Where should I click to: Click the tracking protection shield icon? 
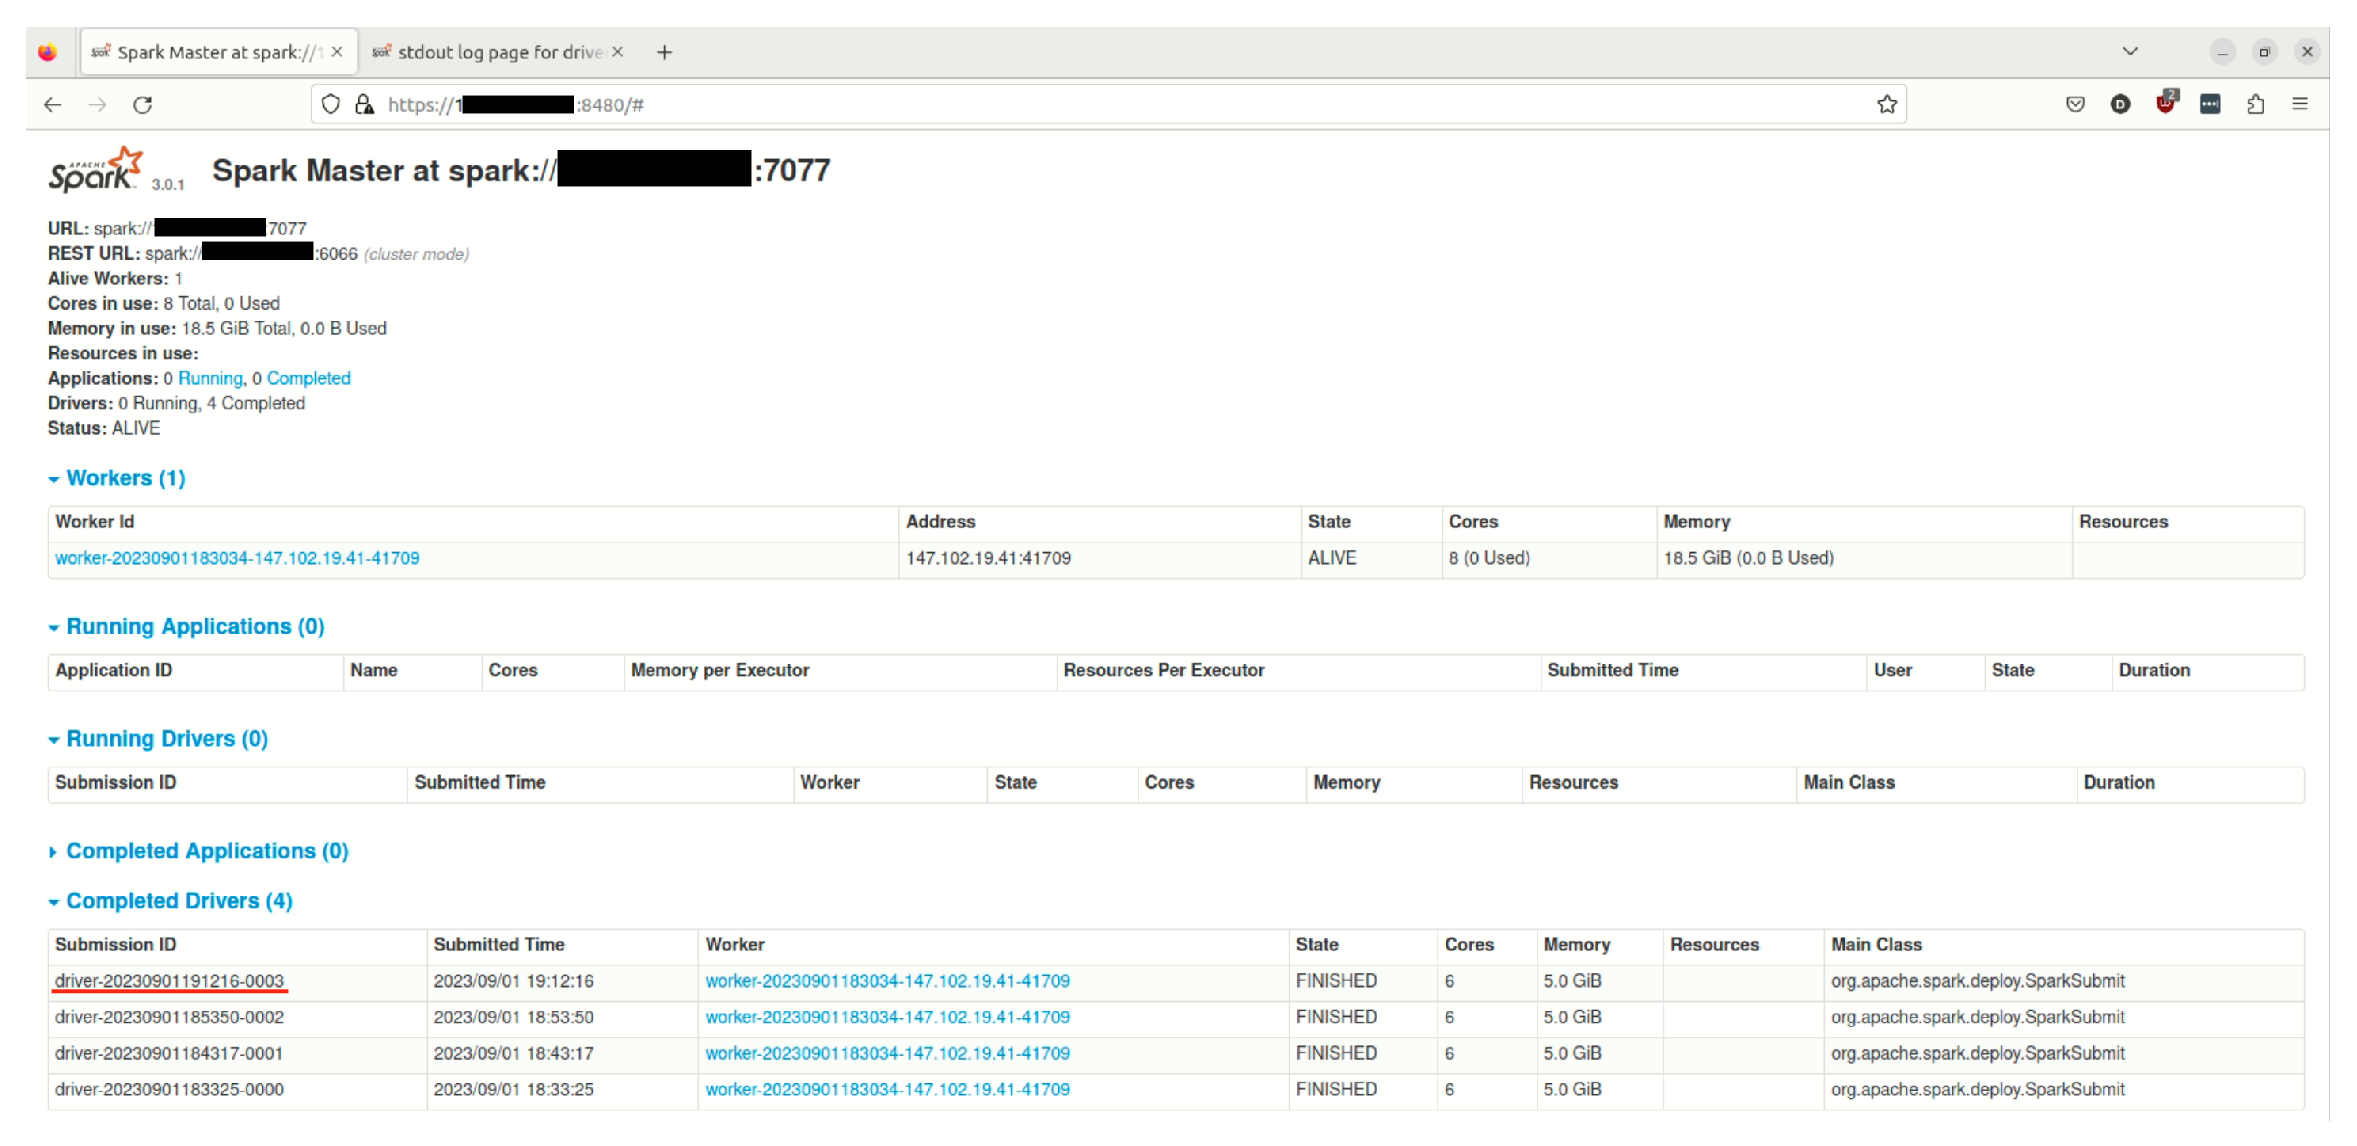click(x=331, y=104)
